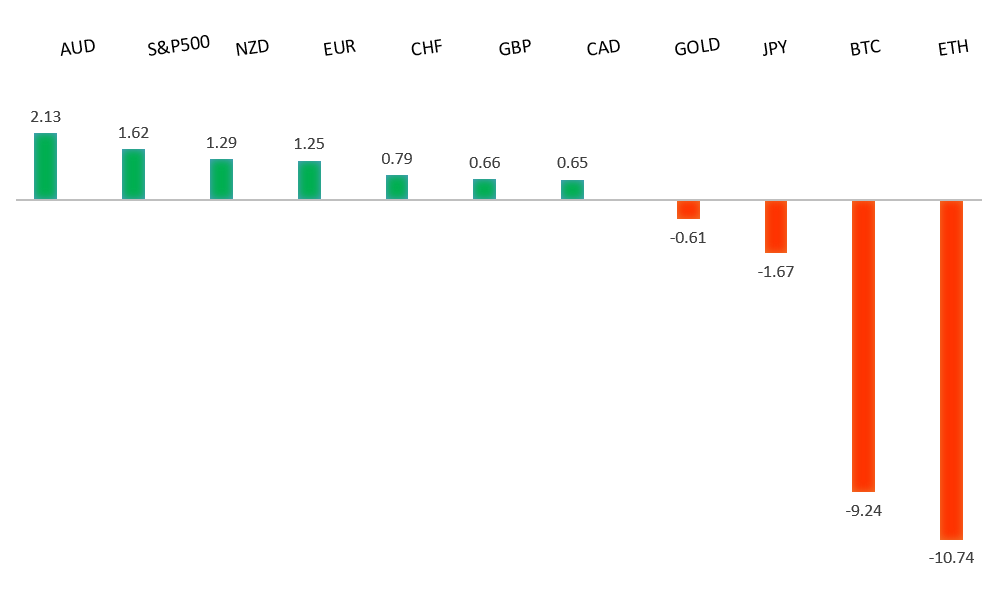Click the green S&P500 bar

(133, 174)
